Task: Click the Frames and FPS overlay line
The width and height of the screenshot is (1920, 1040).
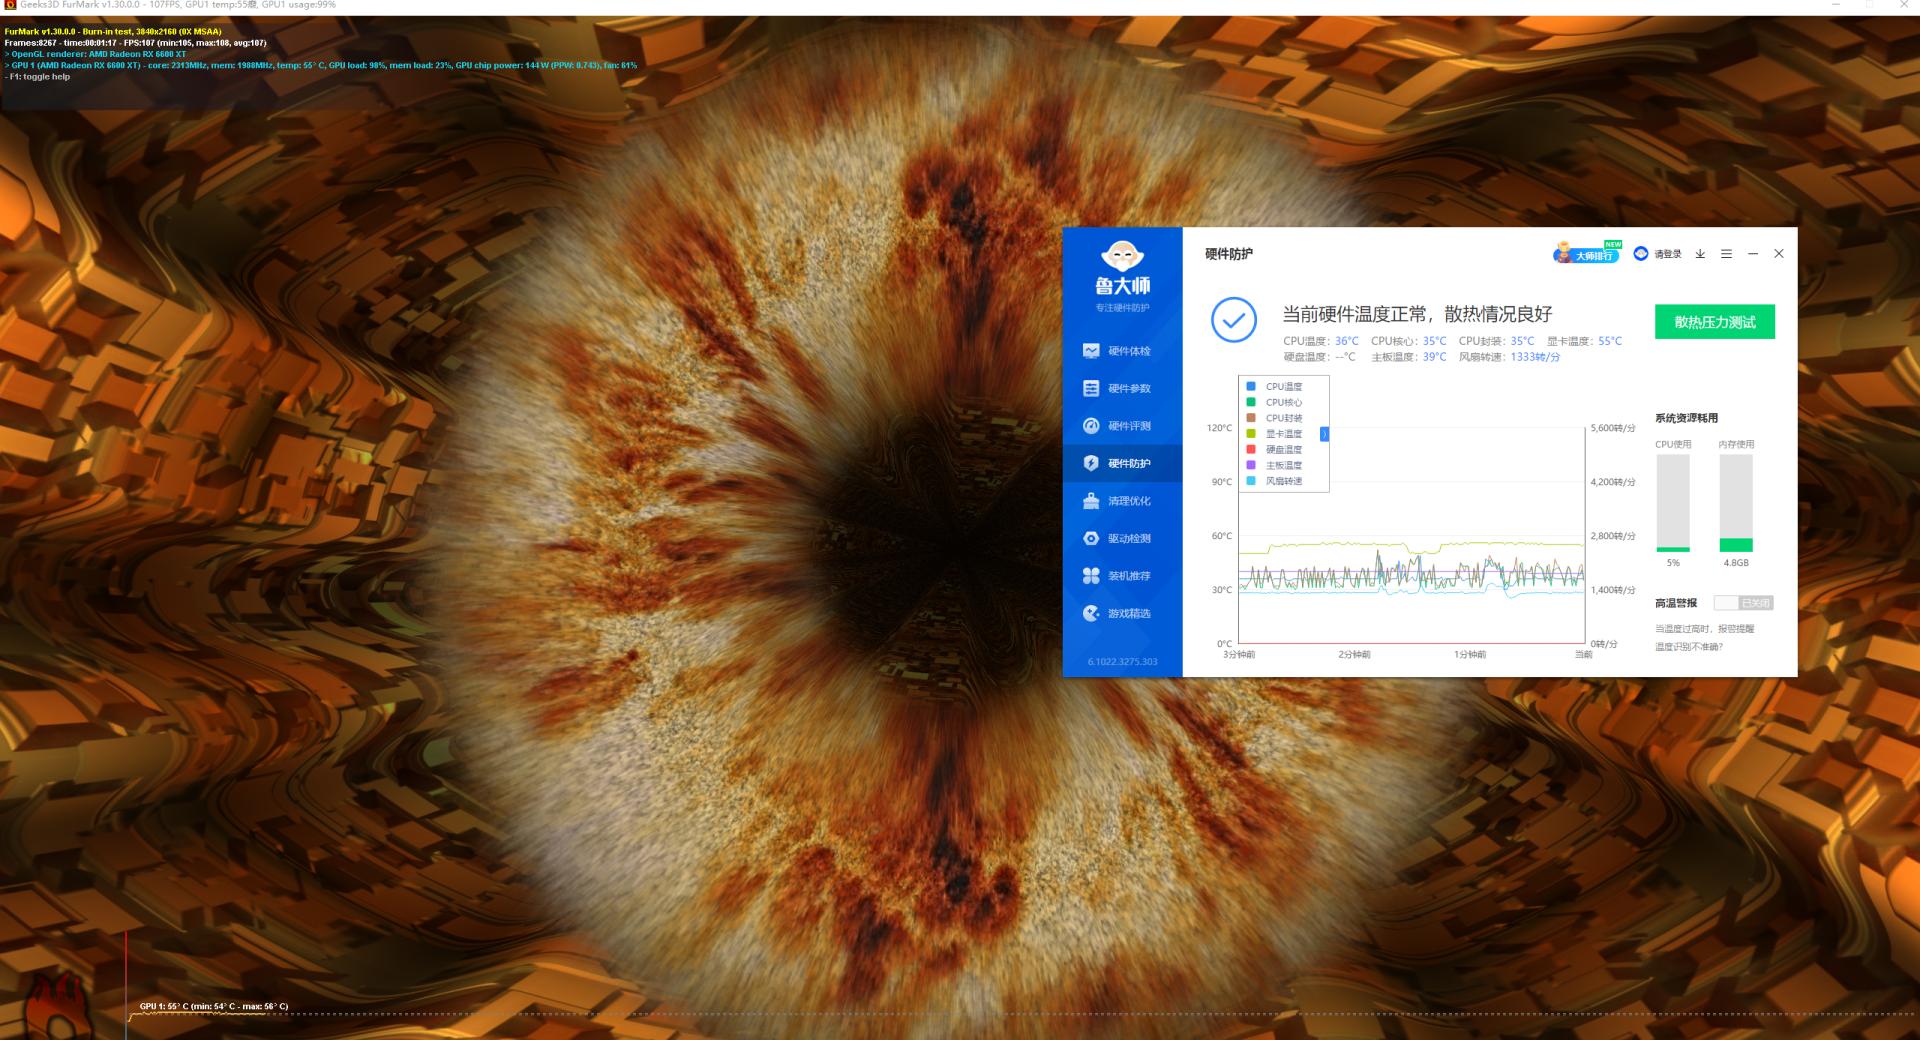Action: coord(135,43)
